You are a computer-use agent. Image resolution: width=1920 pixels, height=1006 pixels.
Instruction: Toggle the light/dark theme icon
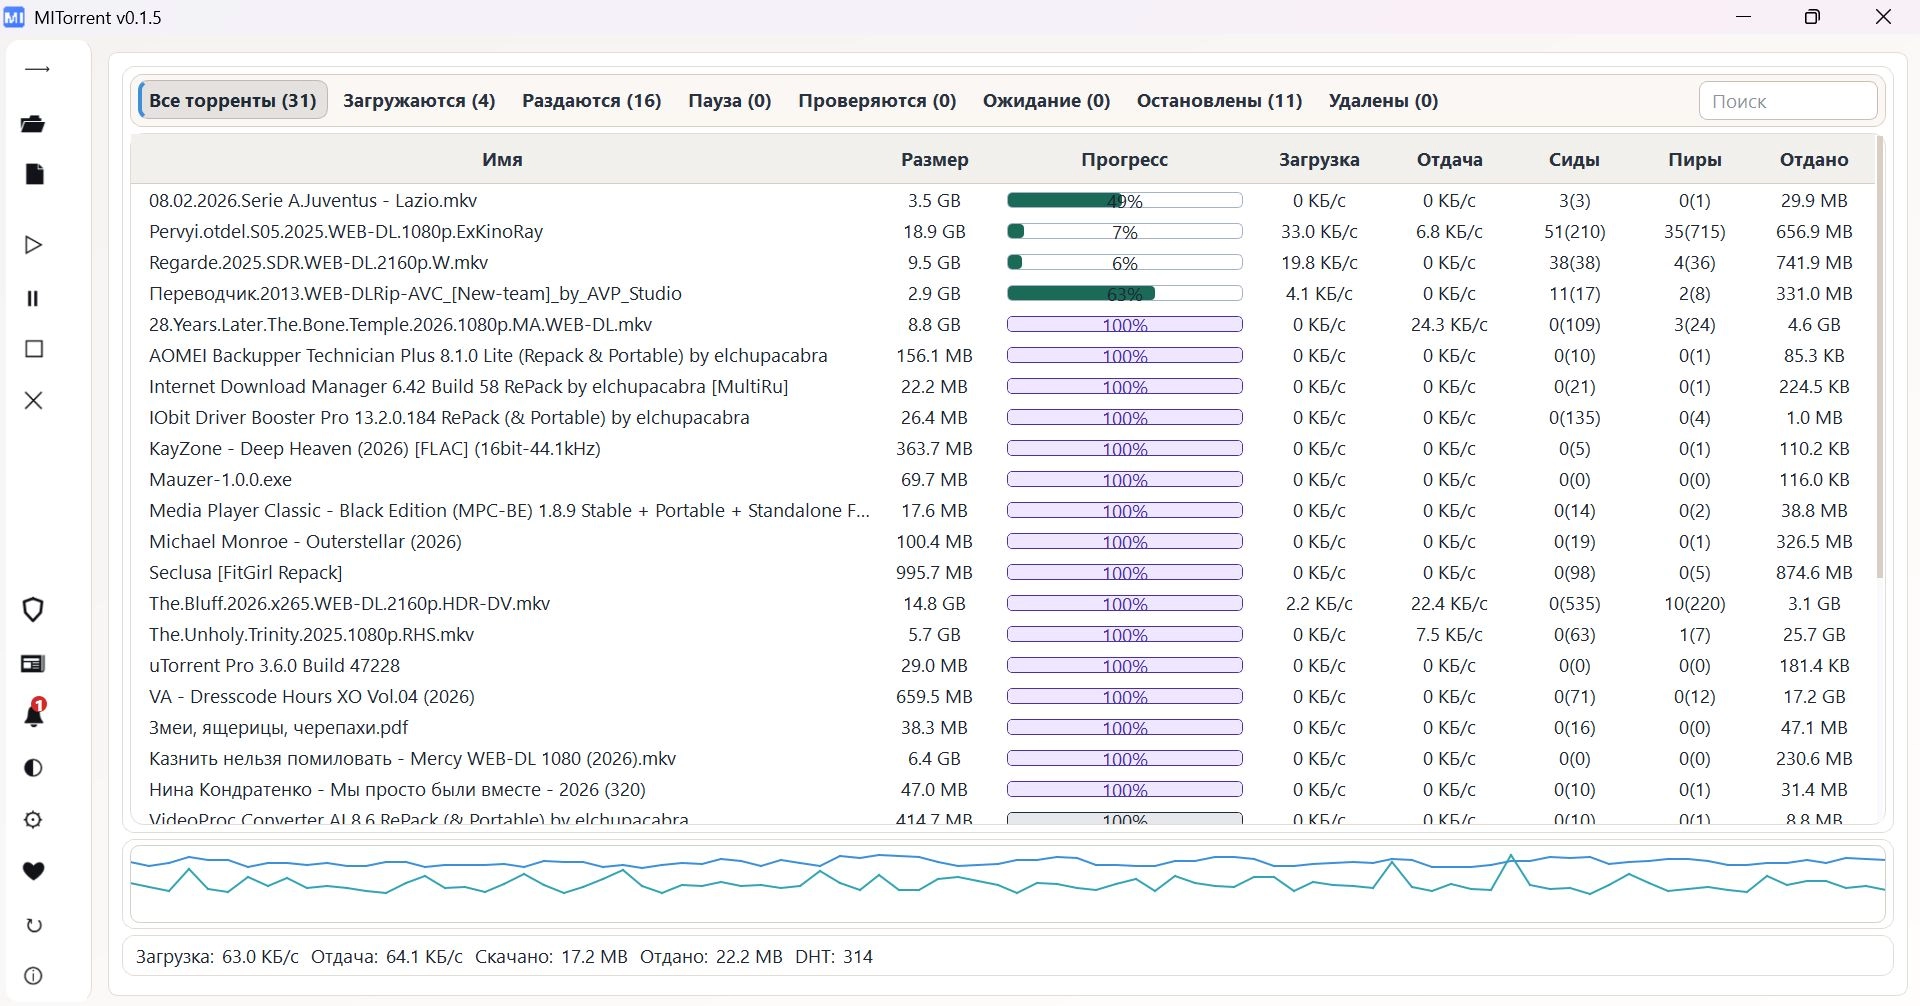pos(34,768)
